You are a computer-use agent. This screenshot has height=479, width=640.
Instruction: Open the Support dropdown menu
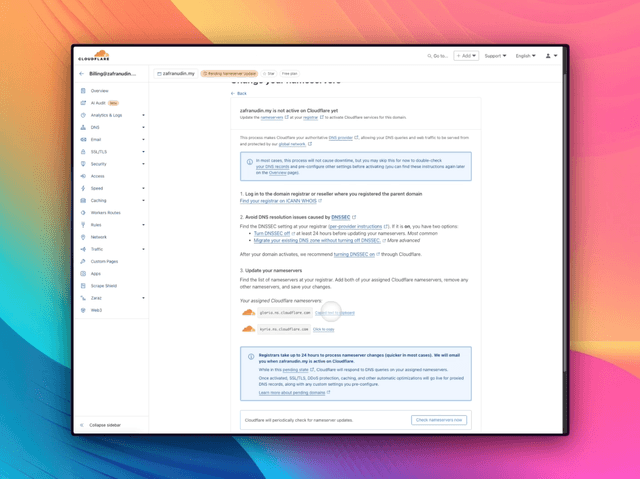coord(495,56)
